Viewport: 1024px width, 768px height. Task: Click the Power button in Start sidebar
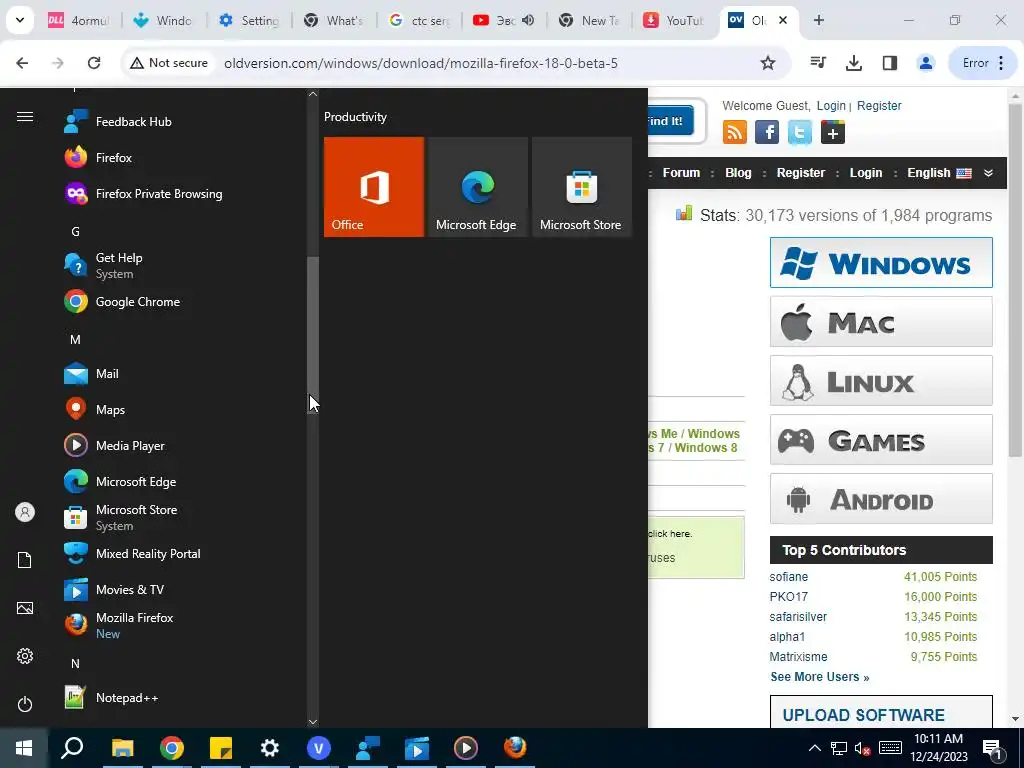point(25,704)
